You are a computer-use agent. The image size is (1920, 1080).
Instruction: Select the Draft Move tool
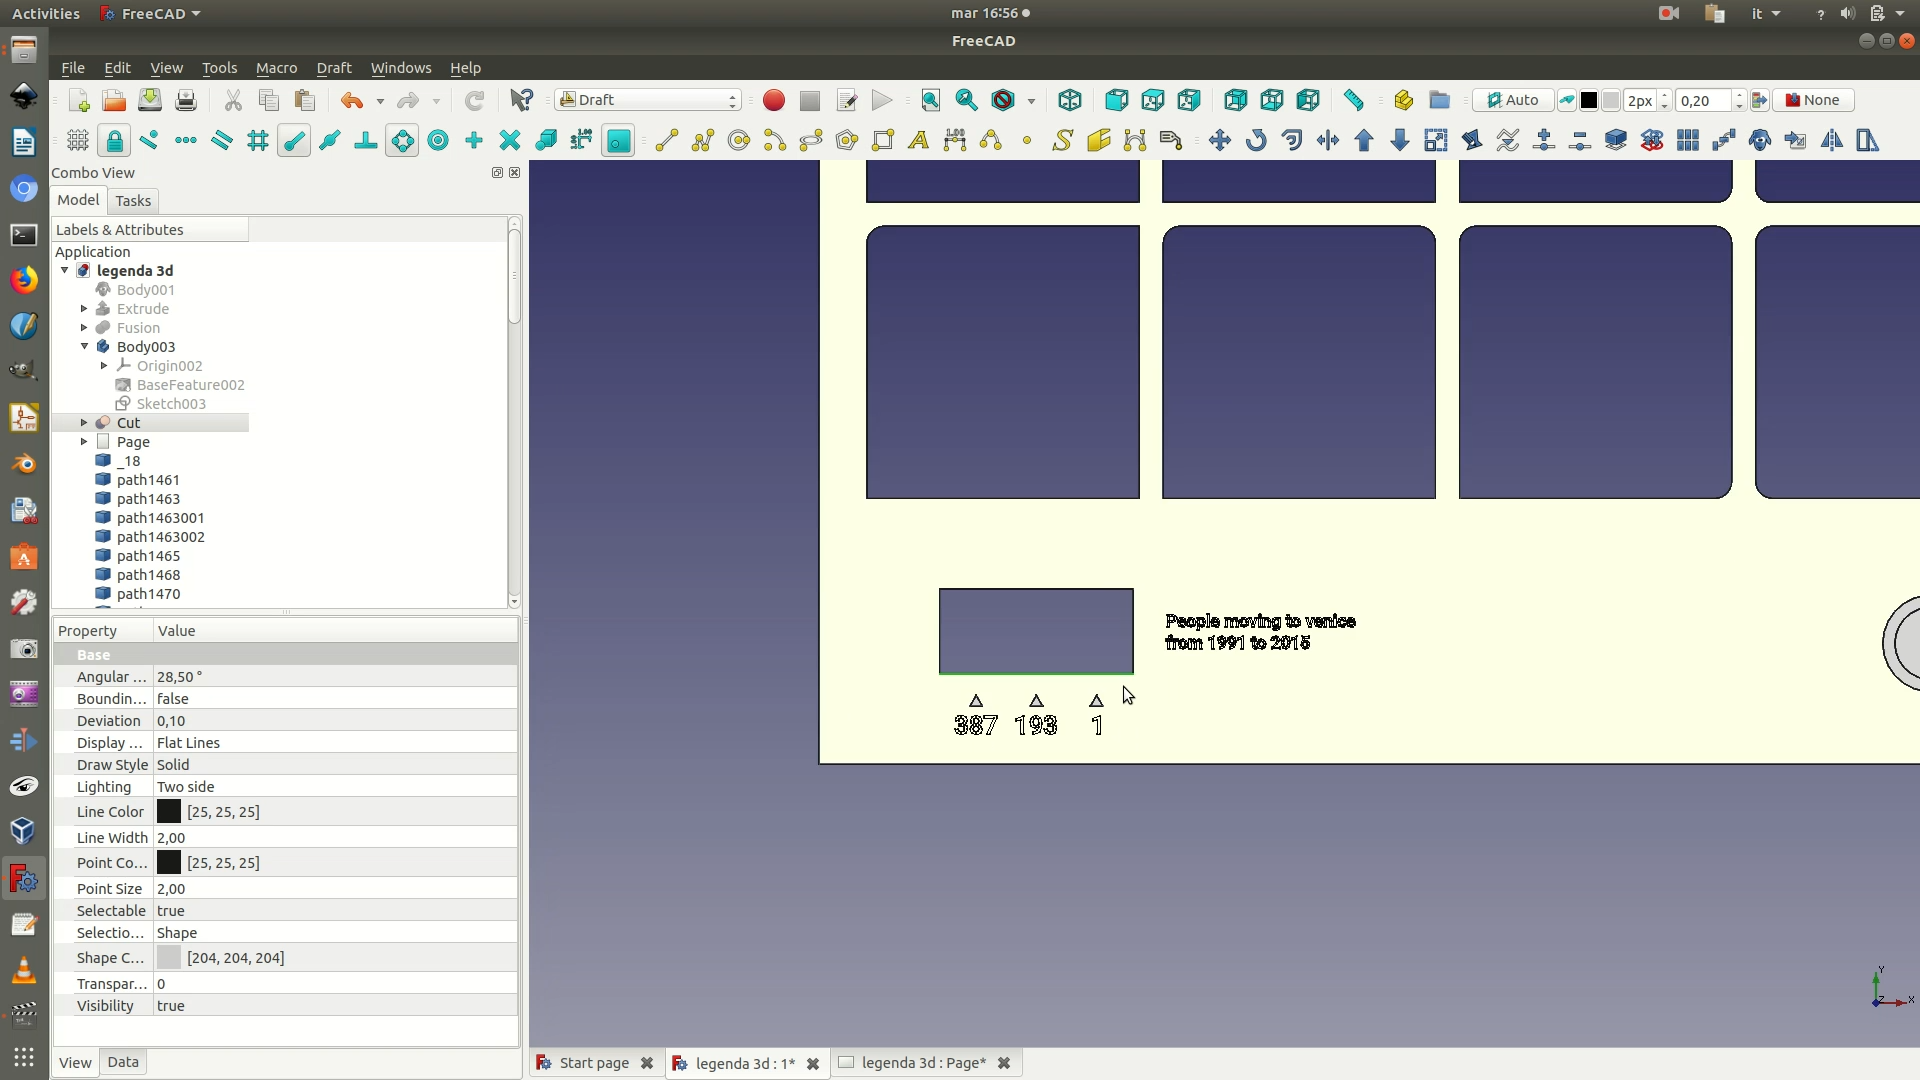[x=1220, y=140]
